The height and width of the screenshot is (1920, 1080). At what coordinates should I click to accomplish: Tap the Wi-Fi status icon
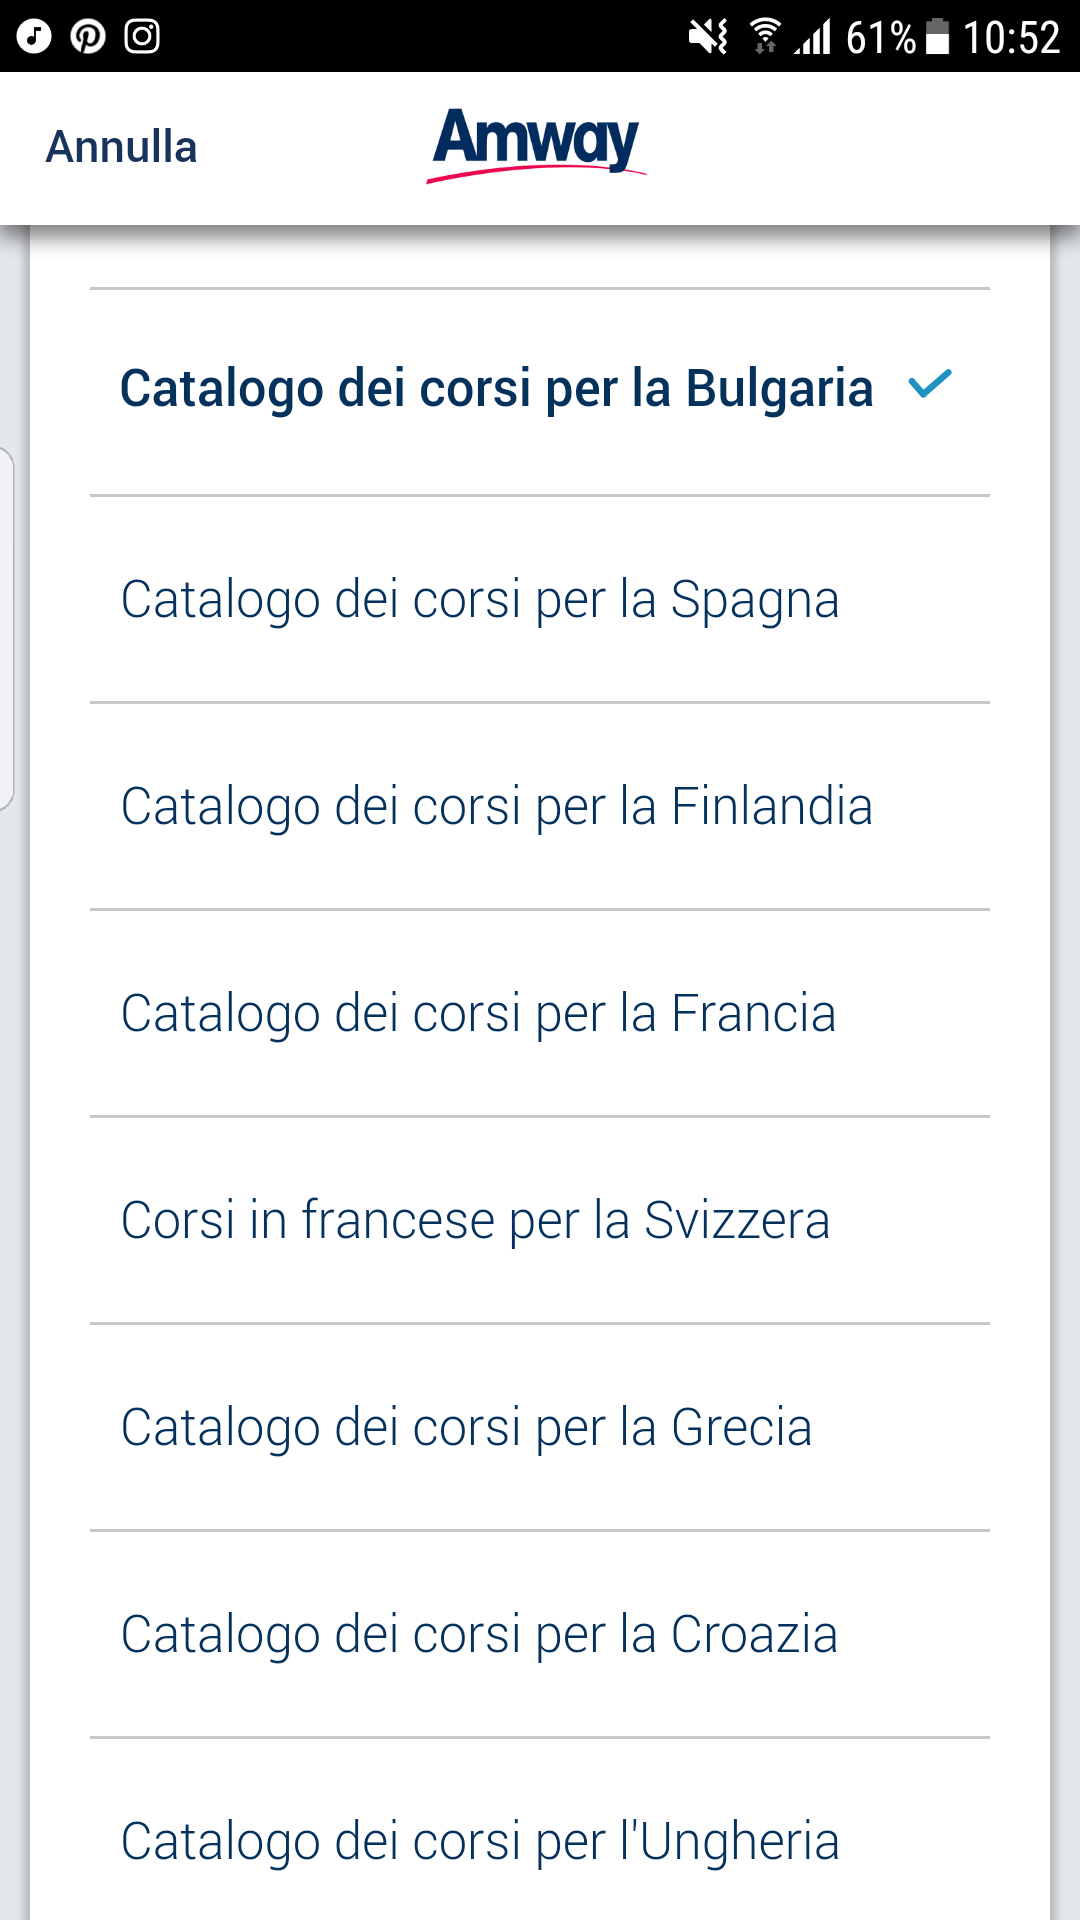tap(765, 37)
